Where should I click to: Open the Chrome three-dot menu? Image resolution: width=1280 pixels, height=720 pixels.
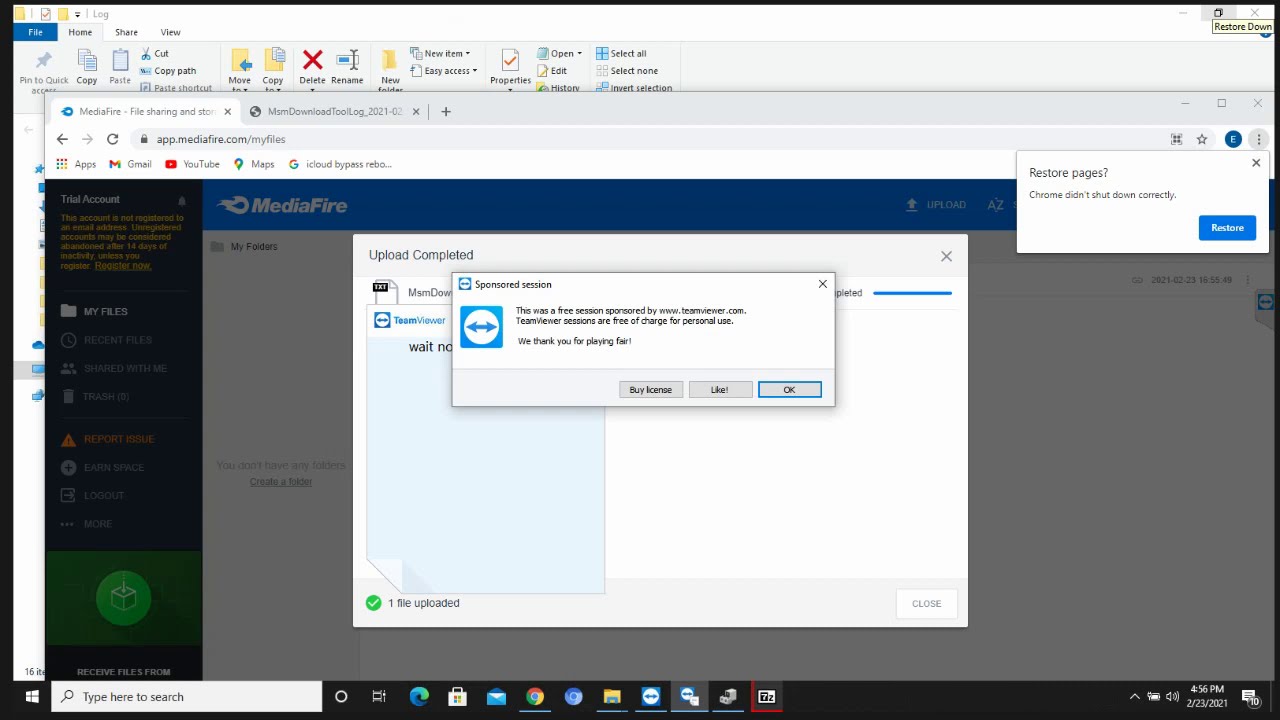click(1259, 139)
